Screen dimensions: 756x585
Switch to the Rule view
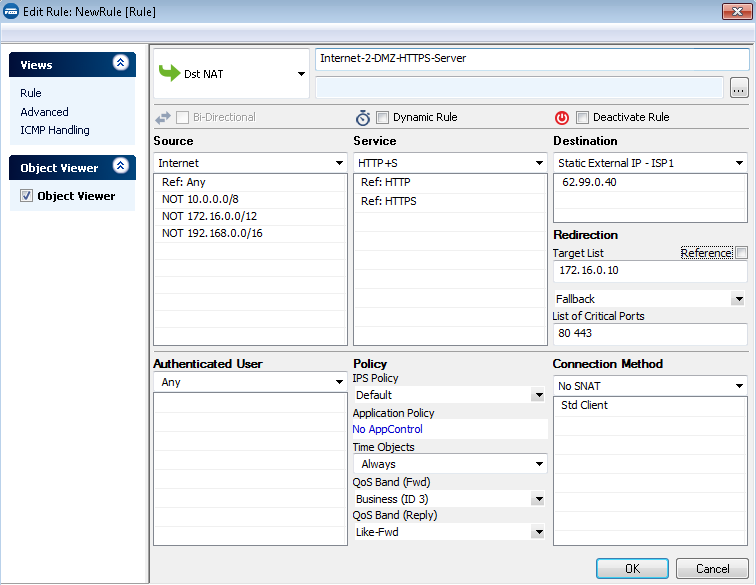click(31, 93)
